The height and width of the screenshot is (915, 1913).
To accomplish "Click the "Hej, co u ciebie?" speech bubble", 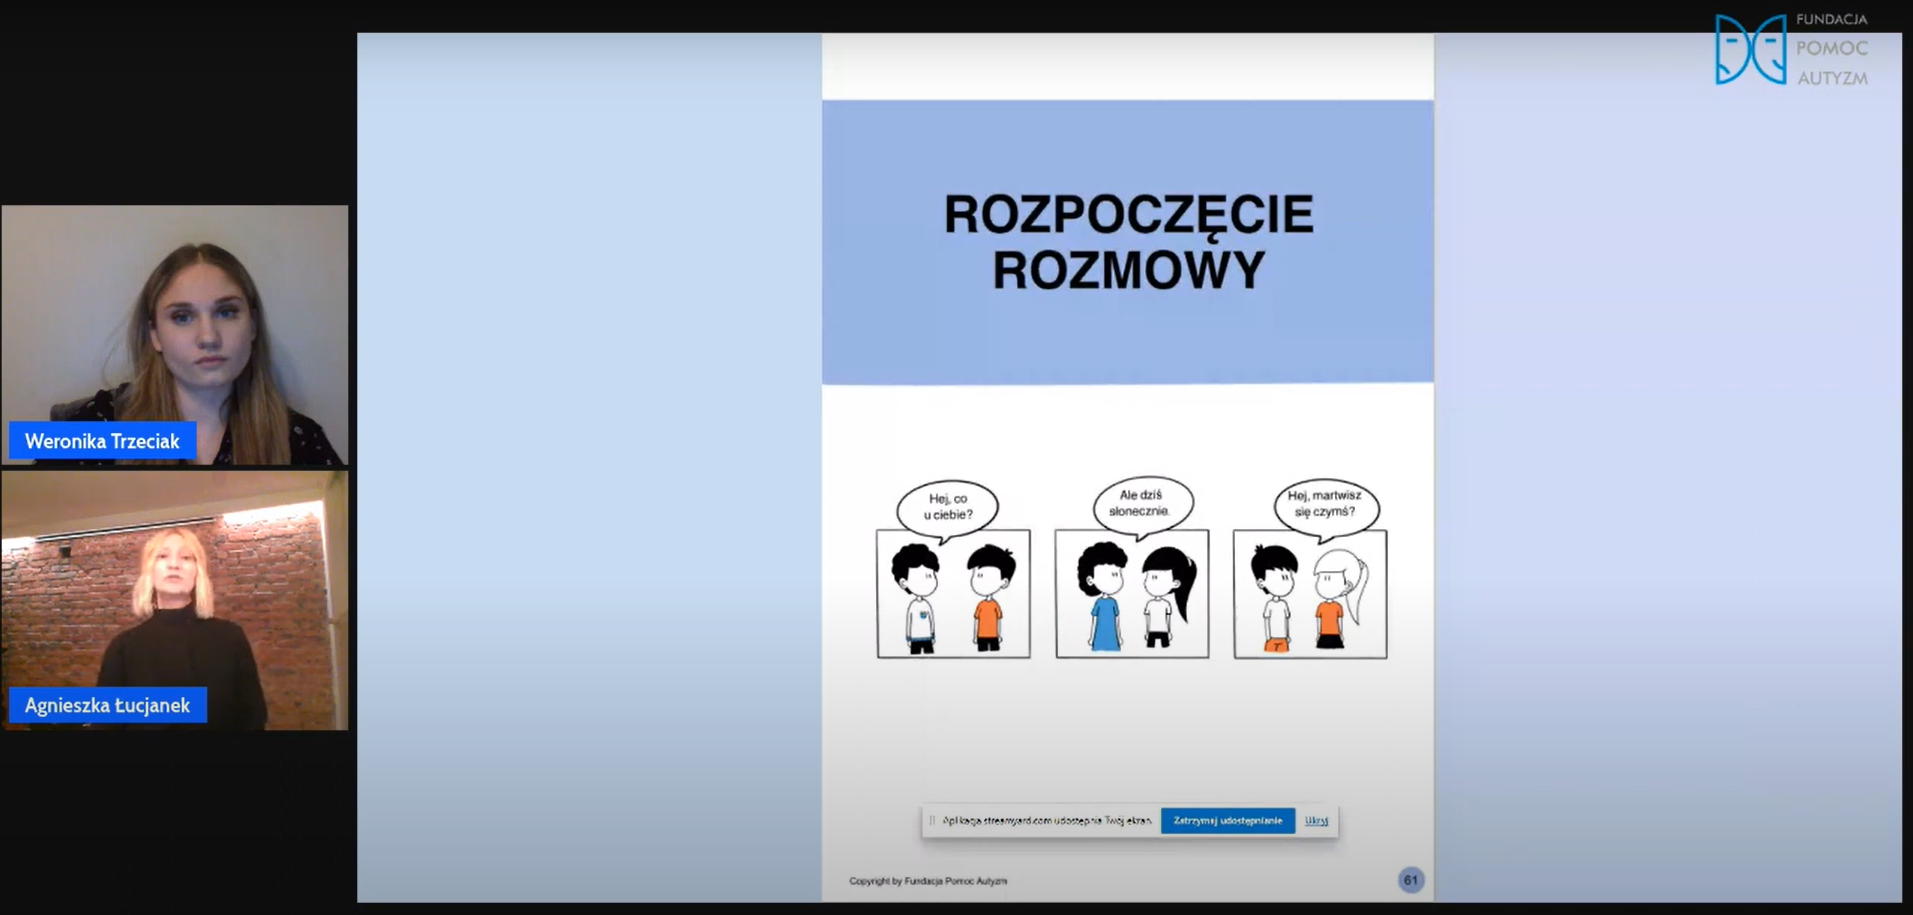I will coord(947,507).
